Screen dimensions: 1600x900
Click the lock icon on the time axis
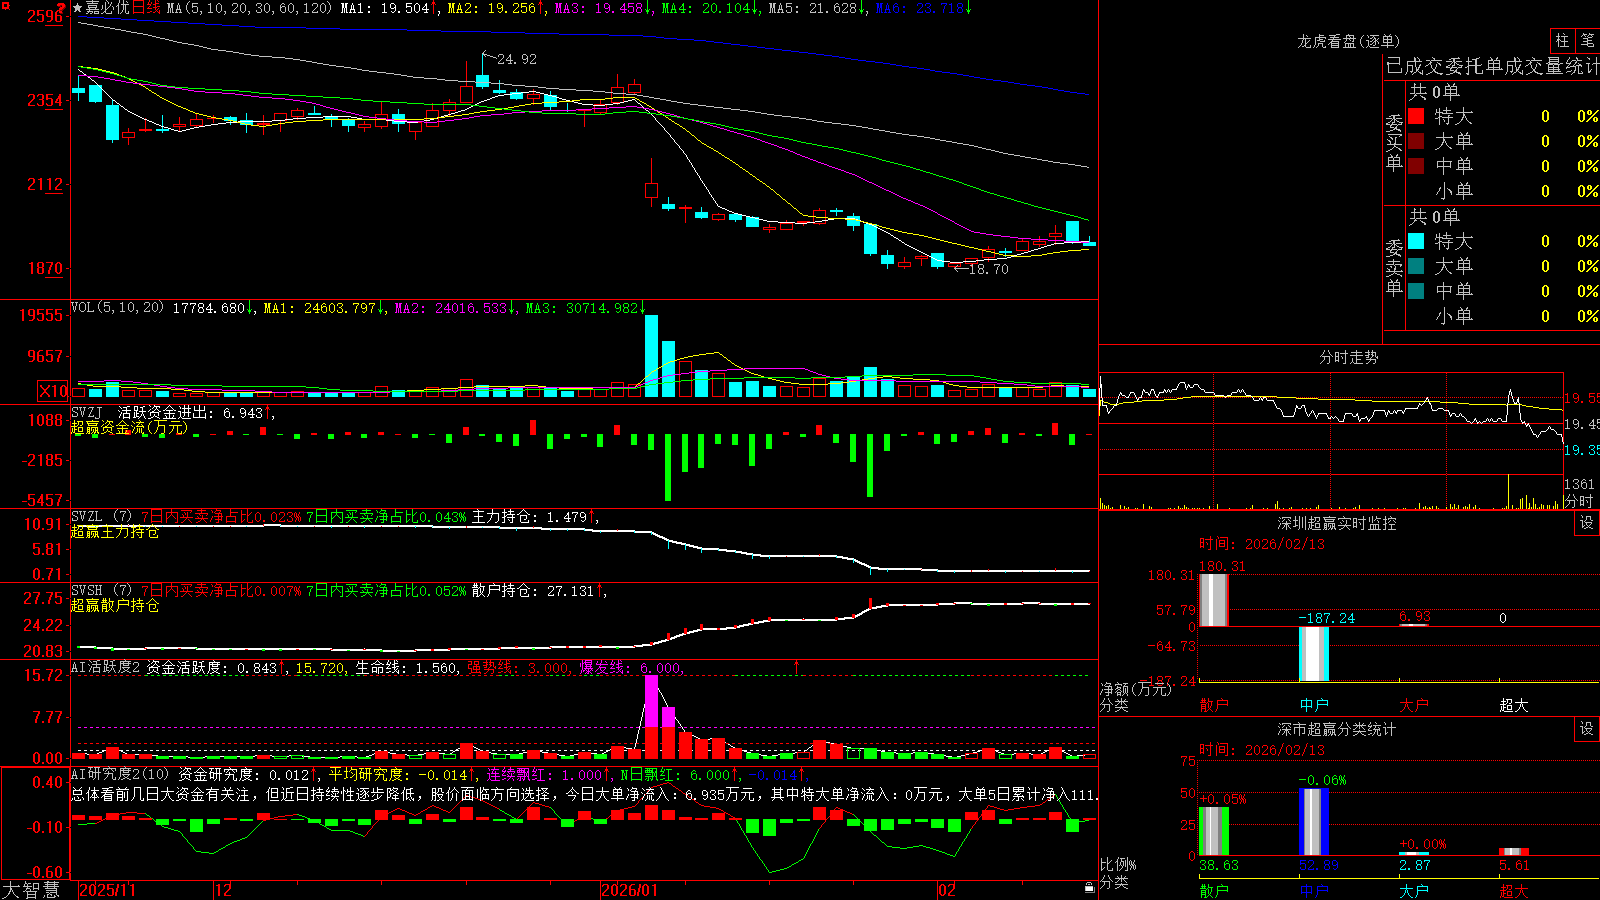(x=1089, y=887)
